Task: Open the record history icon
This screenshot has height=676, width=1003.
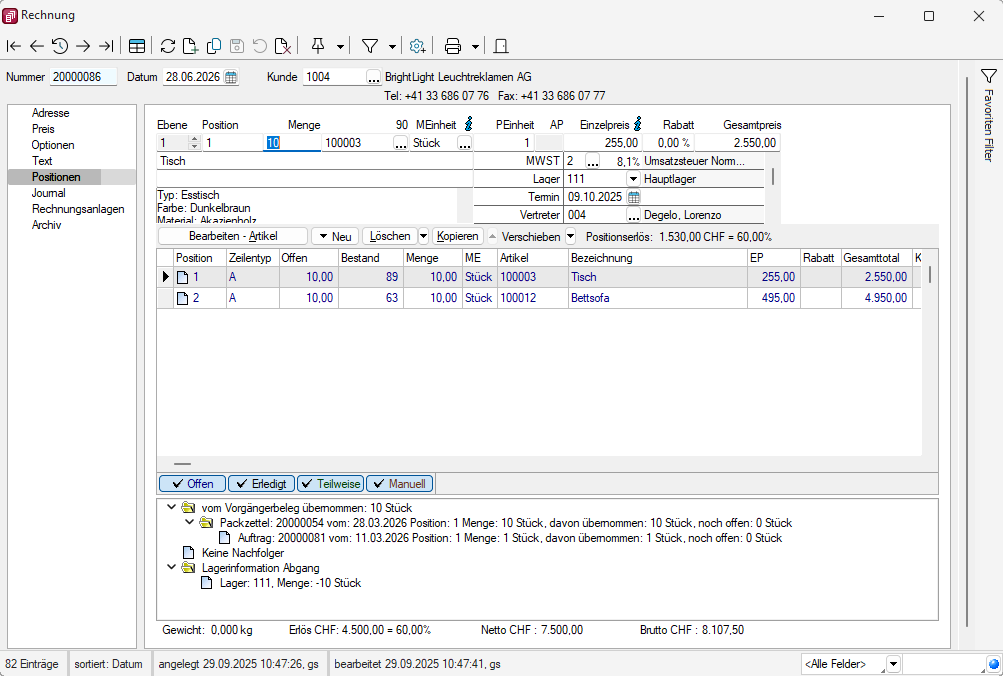Action: pos(60,46)
